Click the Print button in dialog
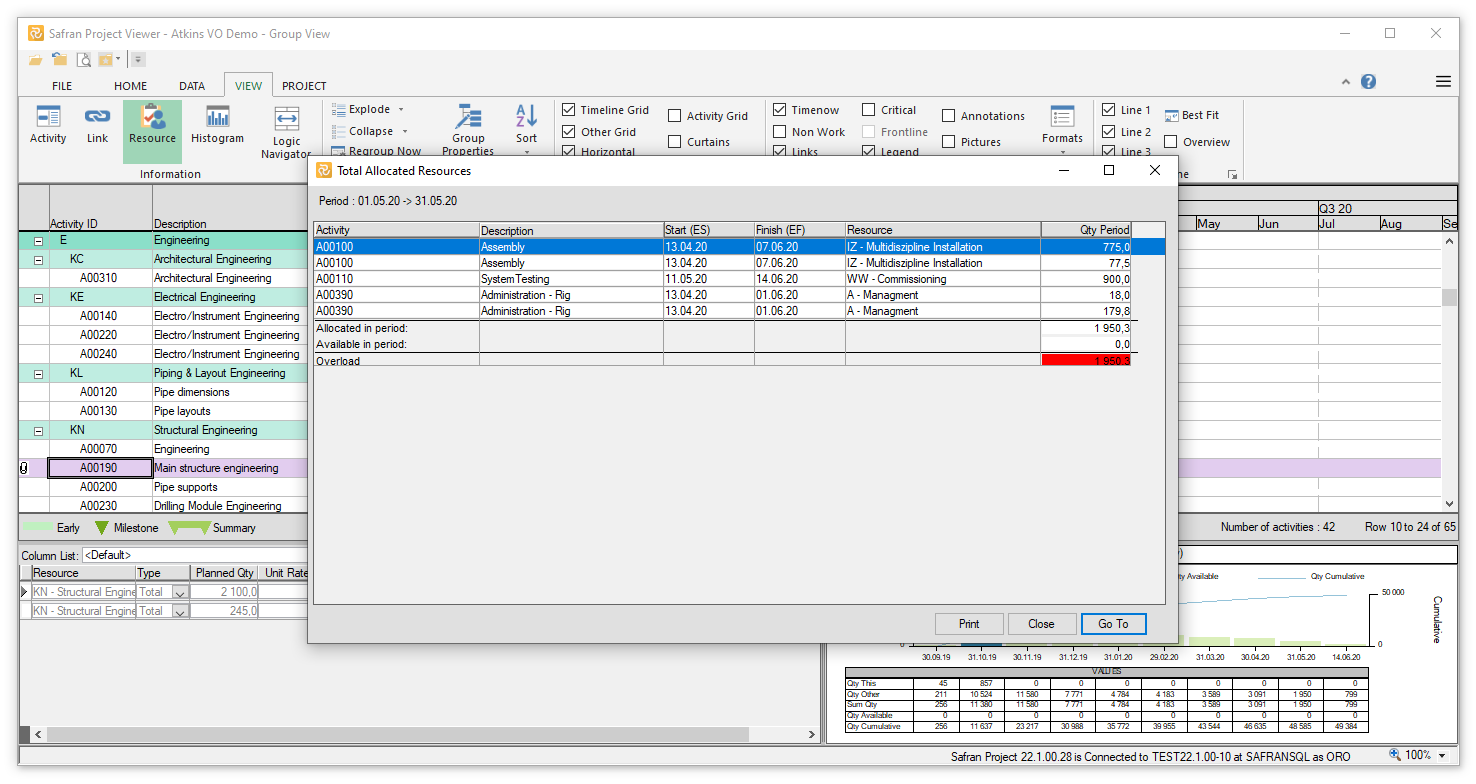Image resolution: width=1476 pixels, height=784 pixels. (x=969, y=624)
